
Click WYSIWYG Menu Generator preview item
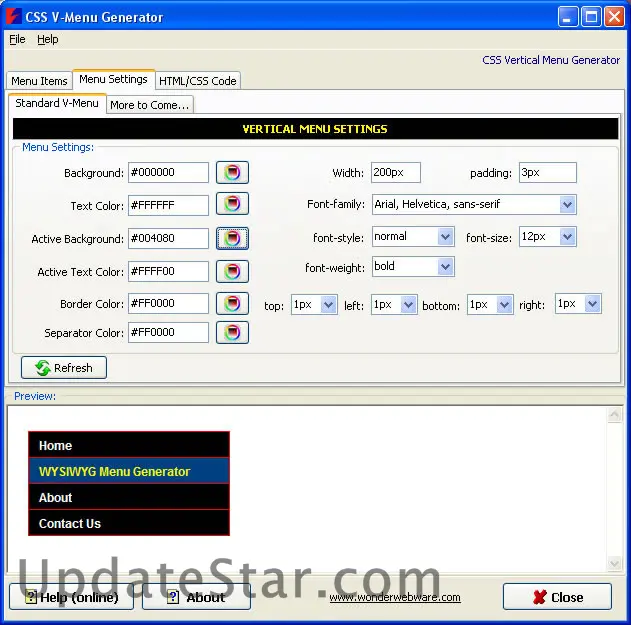click(129, 471)
